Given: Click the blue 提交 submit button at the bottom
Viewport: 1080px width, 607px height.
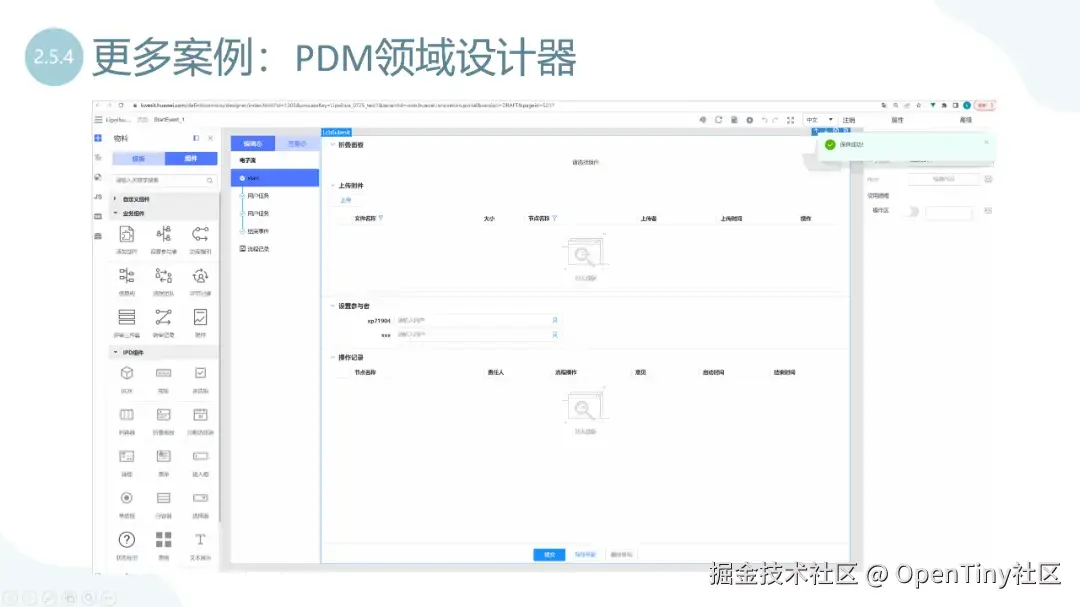Looking at the screenshot, I should pos(548,553).
